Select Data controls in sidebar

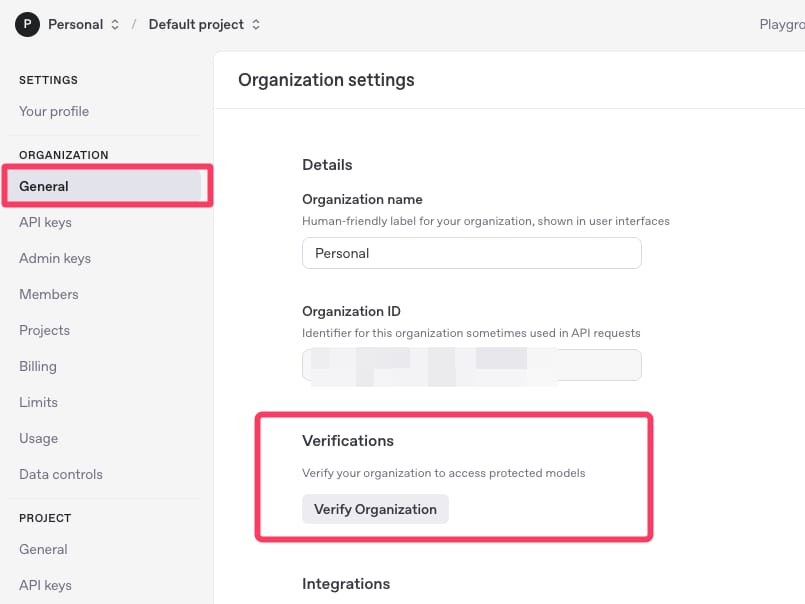[61, 474]
